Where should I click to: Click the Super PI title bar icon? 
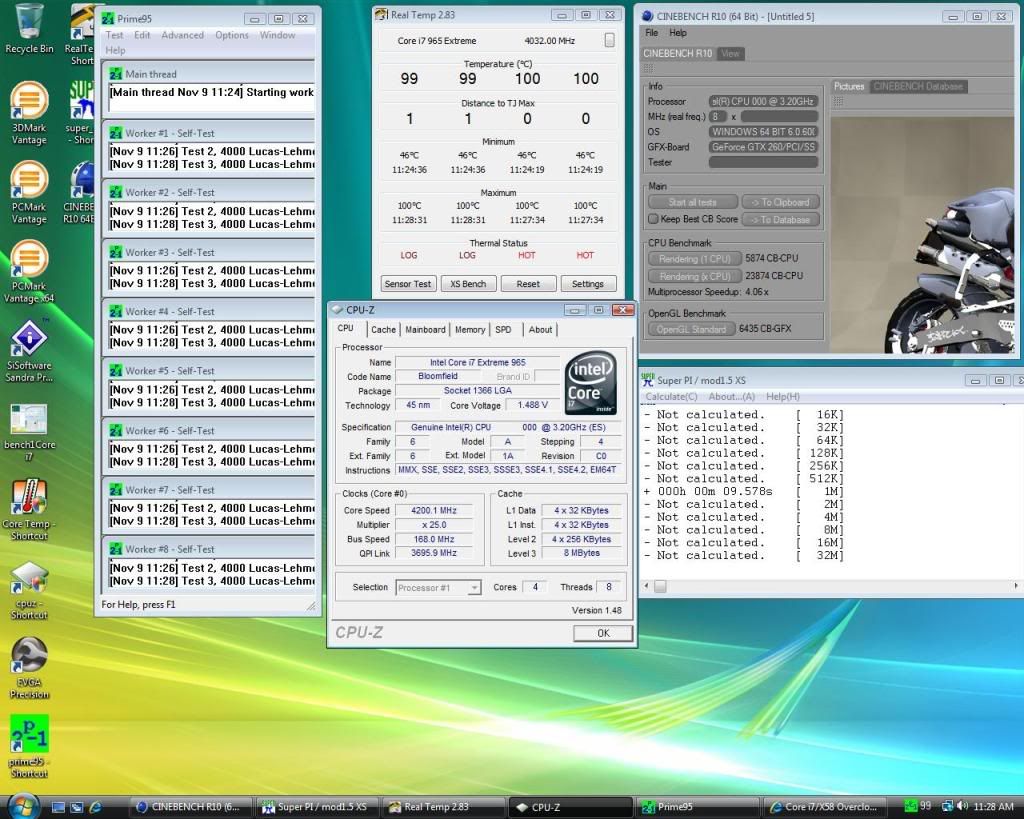[647, 379]
